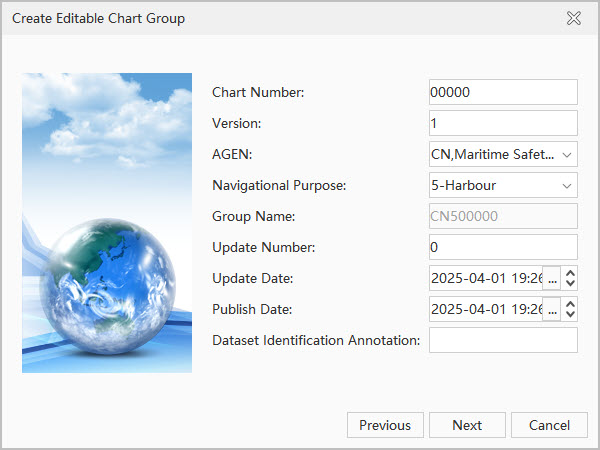Image resolution: width=600 pixels, height=450 pixels.
Task: Click the Update Date ellipsis picker button
Action: (551, 278)
